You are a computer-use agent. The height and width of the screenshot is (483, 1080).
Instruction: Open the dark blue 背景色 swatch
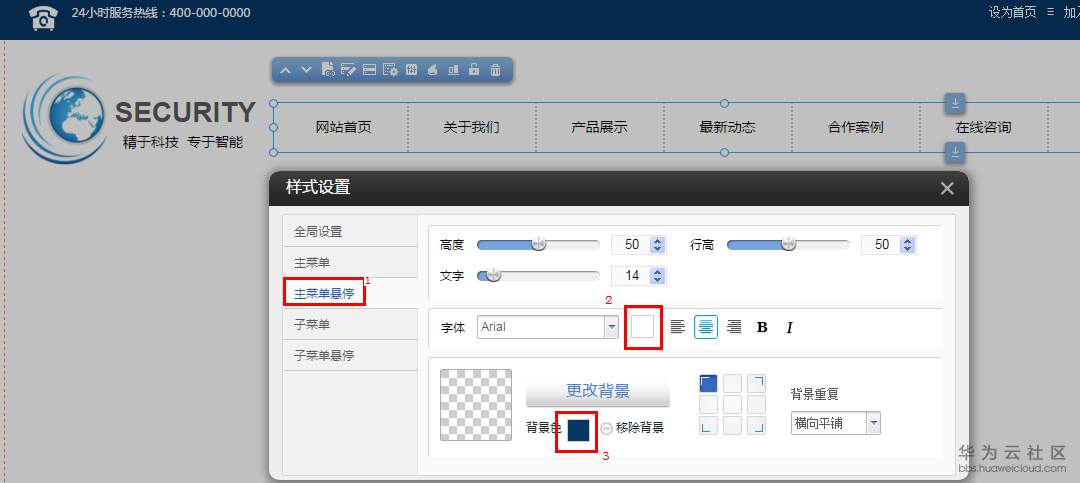(x=579, y=429)
